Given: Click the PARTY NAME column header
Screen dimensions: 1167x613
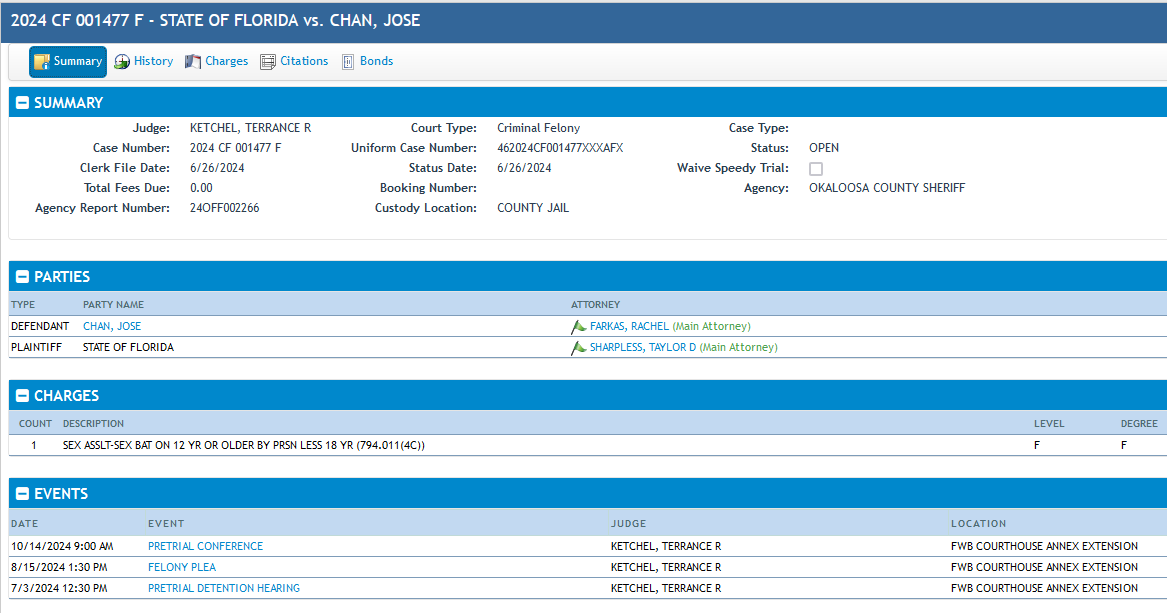Looking at the screenshot, I should click(x=113, y=304).
